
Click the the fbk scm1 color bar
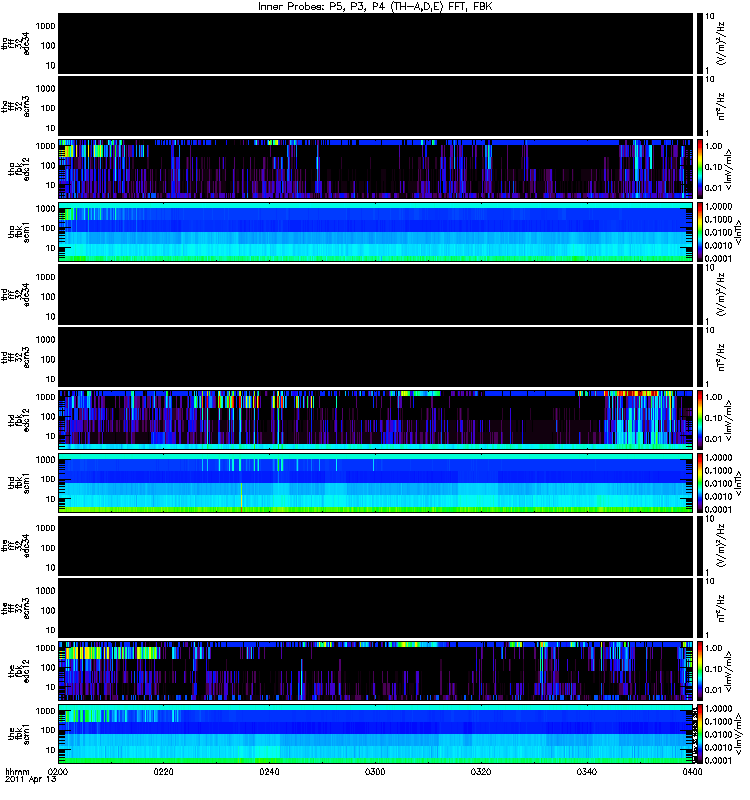(701, 734)
